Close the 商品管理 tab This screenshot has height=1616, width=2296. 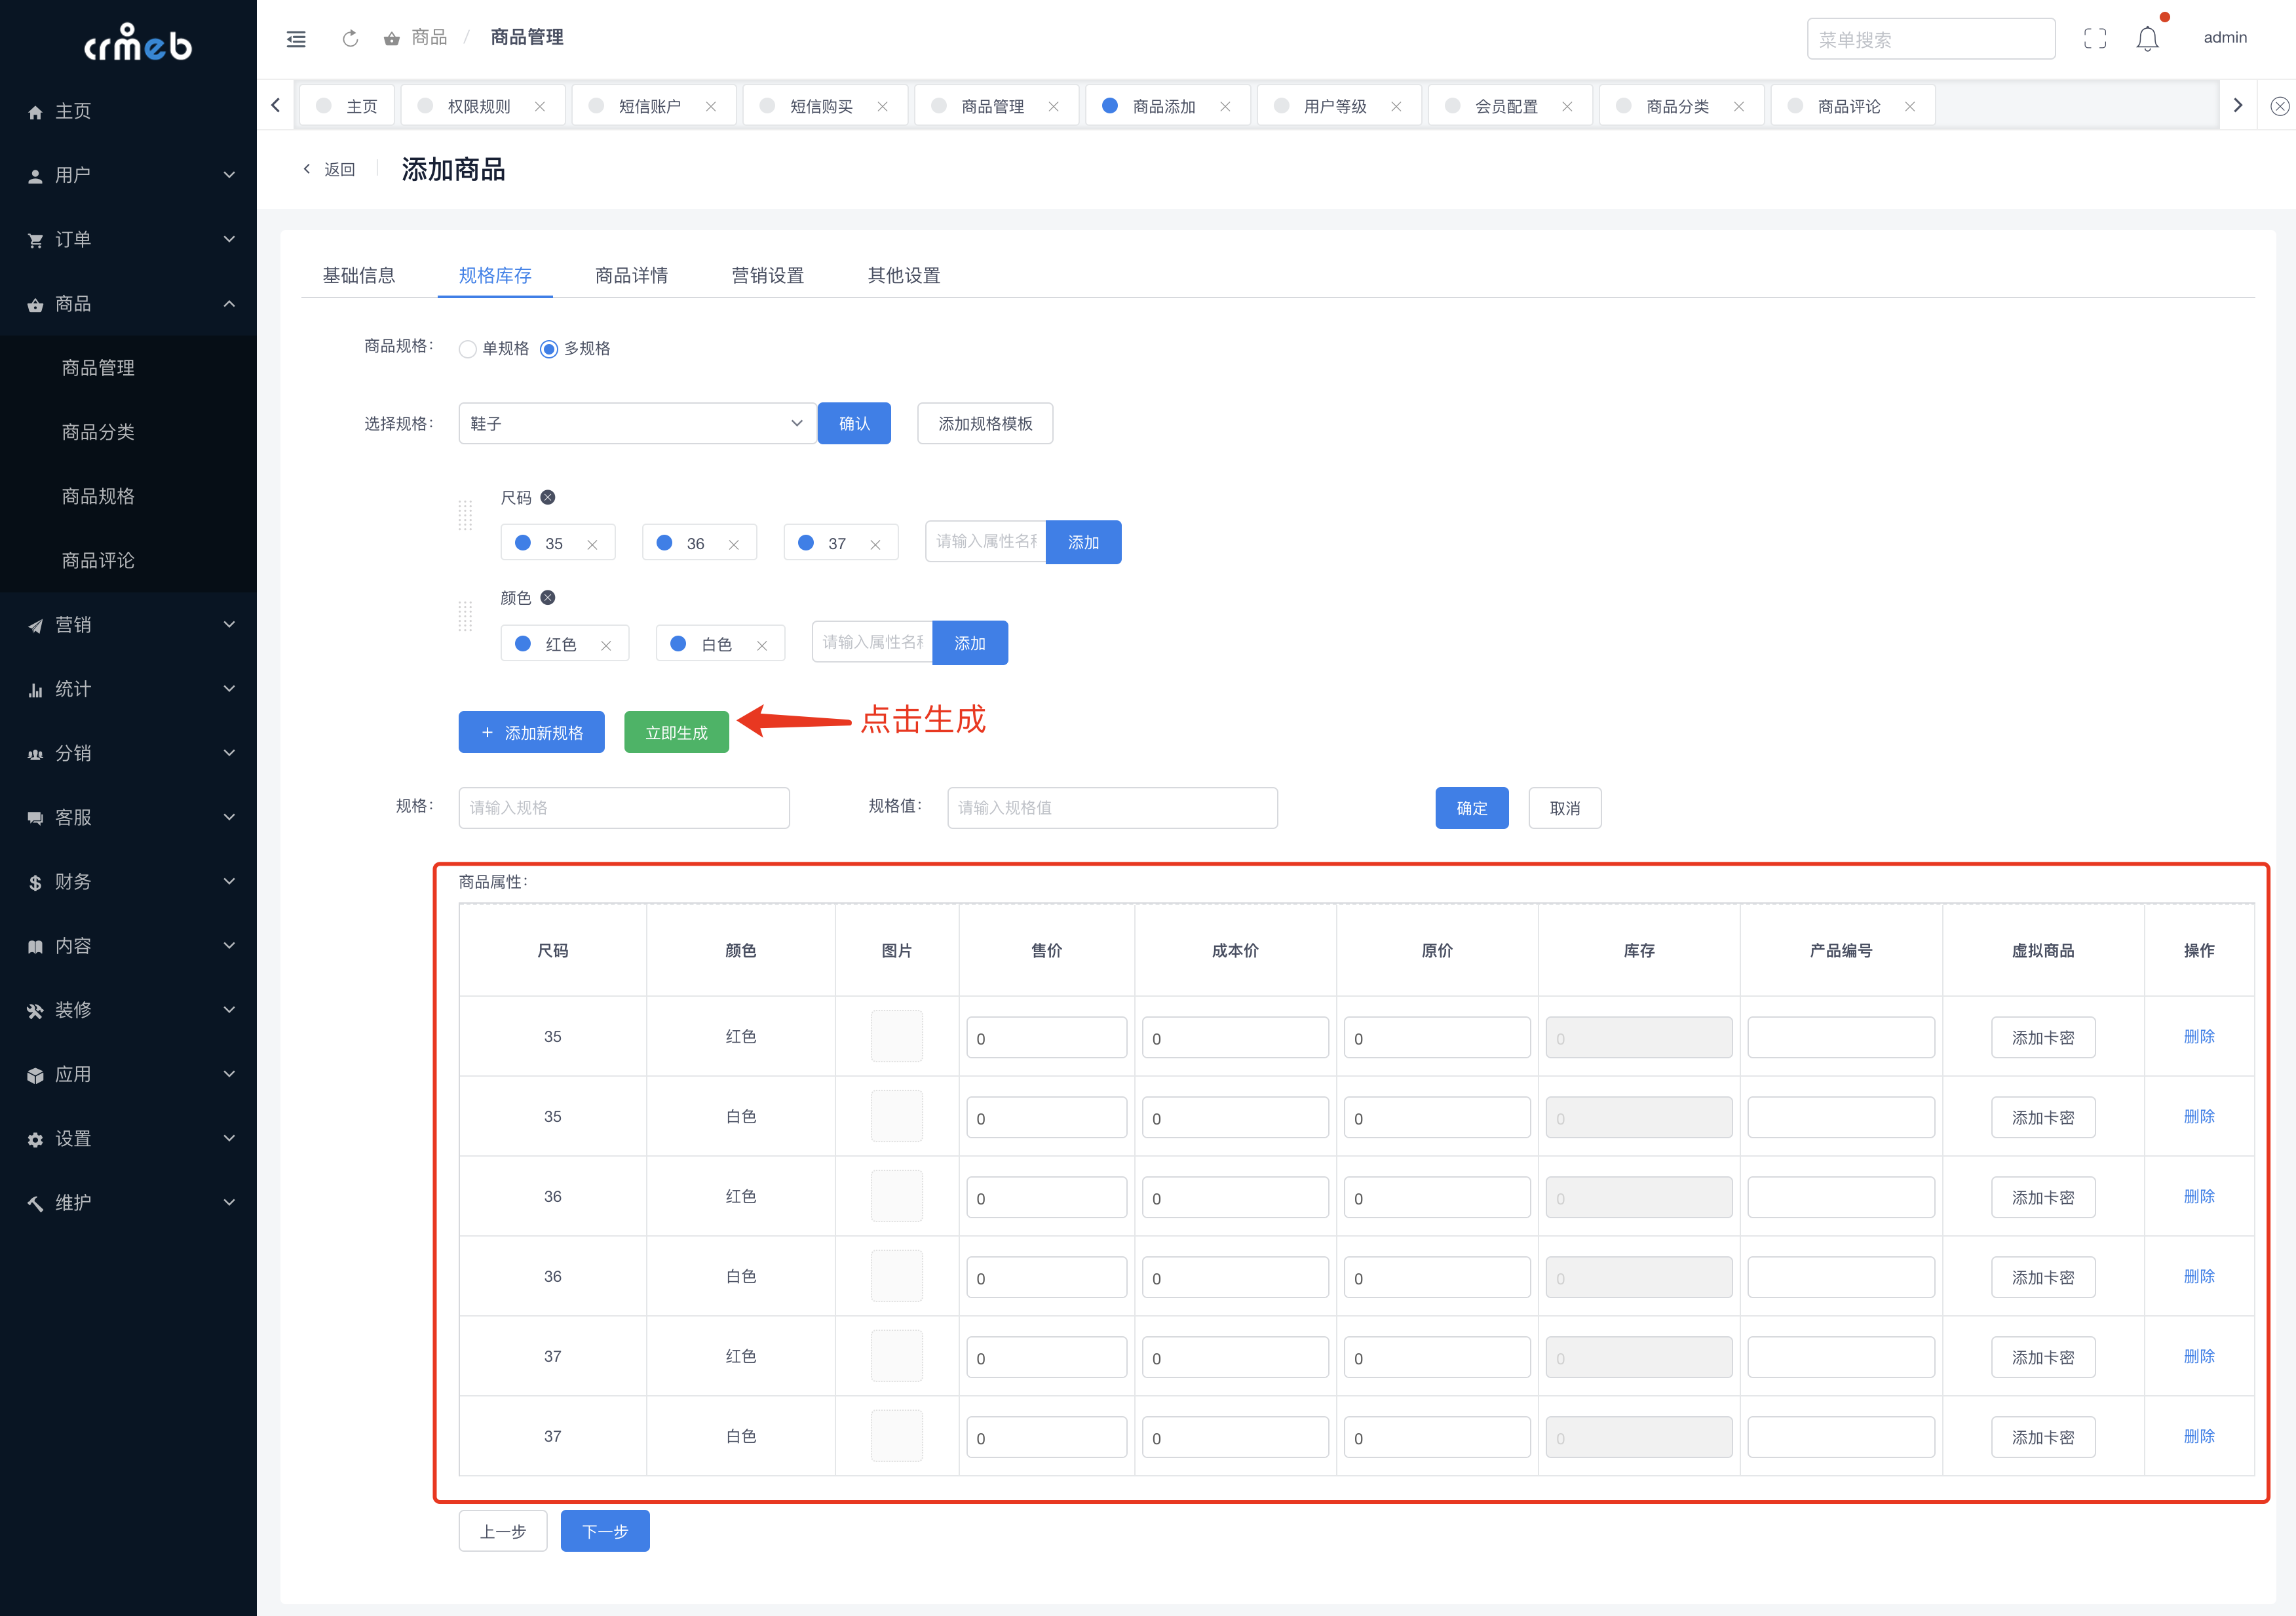[x=1054, y=106]
